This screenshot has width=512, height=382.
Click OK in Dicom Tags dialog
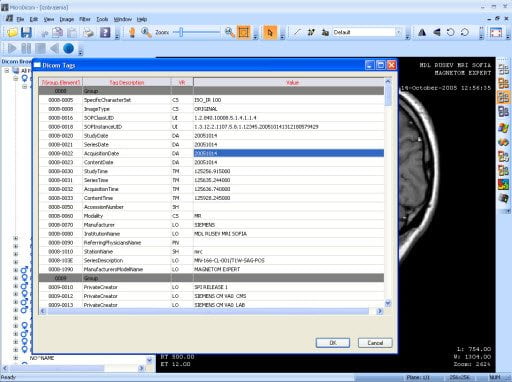coord(333,343)
